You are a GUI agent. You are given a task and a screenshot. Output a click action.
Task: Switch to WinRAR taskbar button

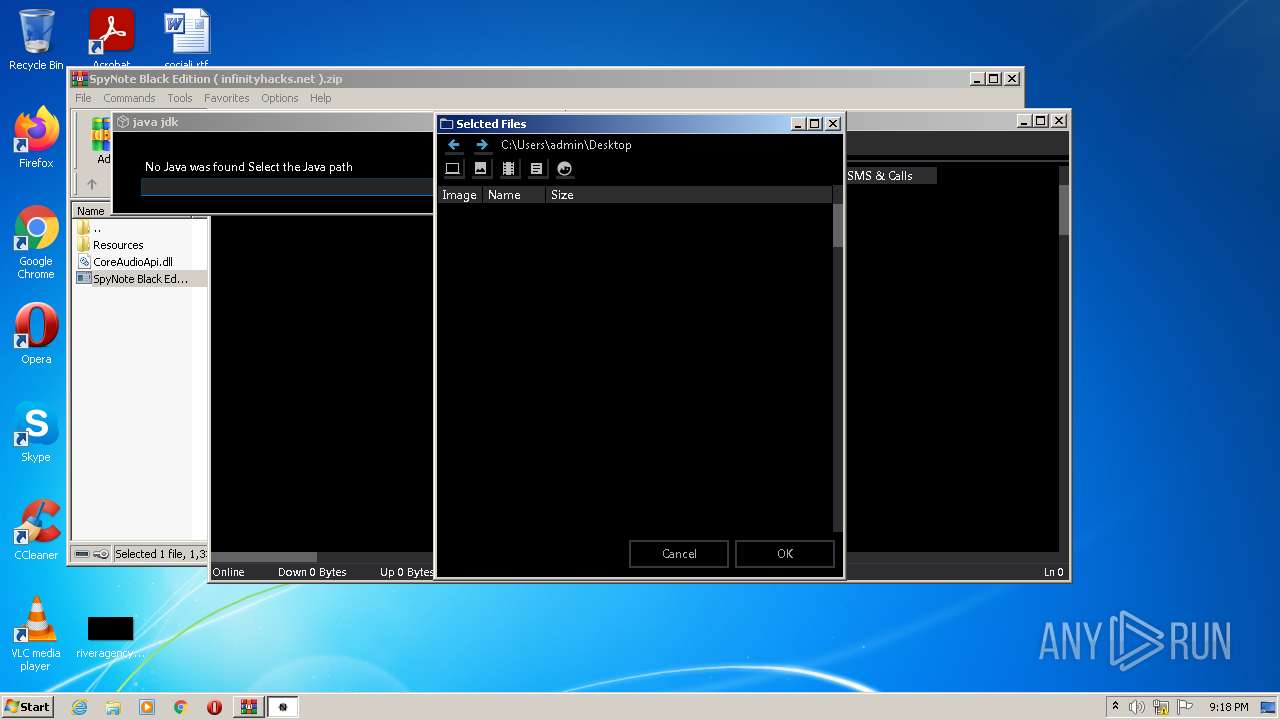point(248,707)
